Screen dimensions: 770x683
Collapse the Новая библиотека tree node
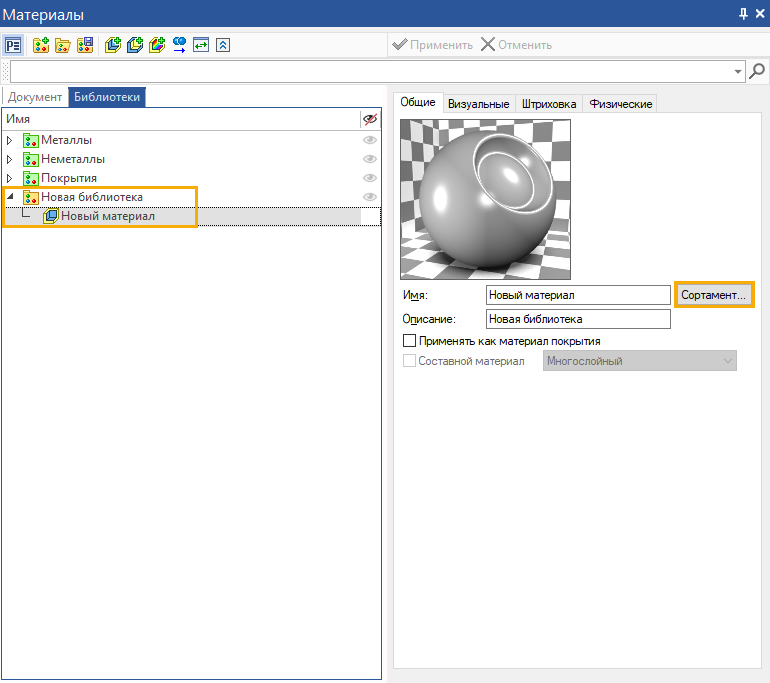(x=11, y=197)
